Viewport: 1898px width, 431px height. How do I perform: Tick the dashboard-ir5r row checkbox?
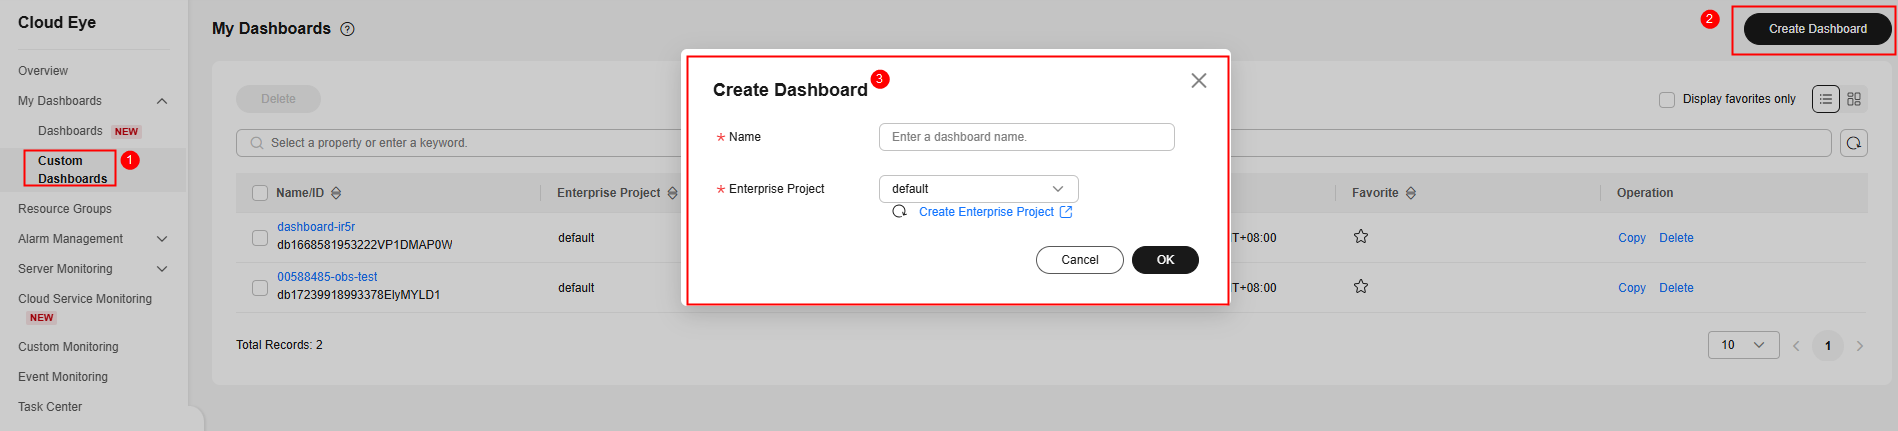260,238
